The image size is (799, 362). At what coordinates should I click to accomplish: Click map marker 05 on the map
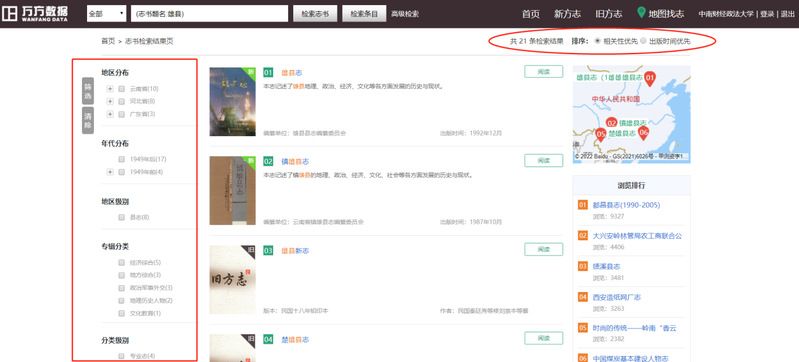(600, 135)
